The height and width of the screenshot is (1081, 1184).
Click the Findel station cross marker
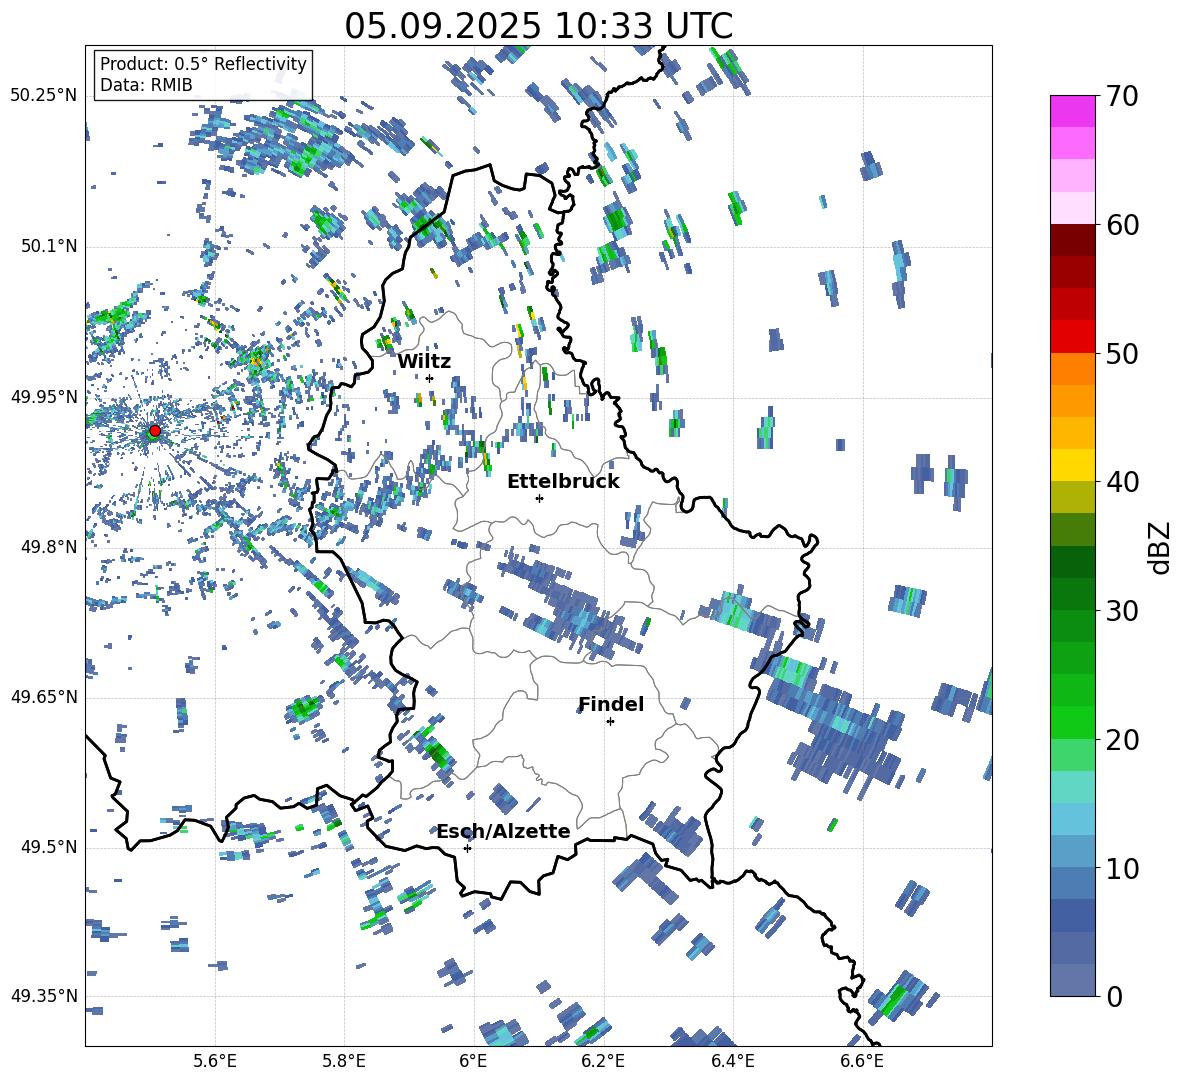coord(610,722)
